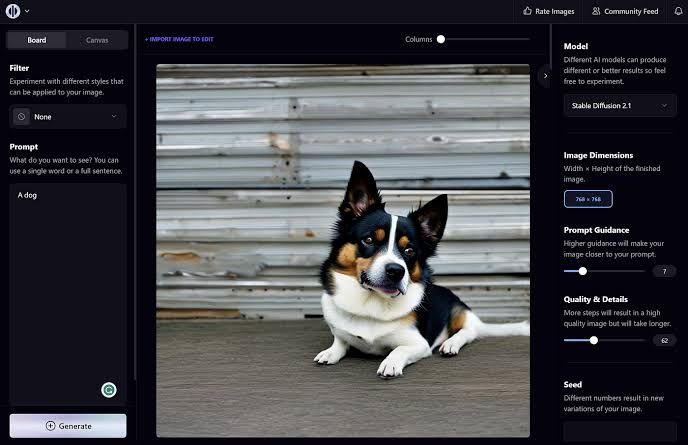This screenshot has width=688, height=445.
Task: Open the logo dropdown chevron menu
Action: [x=27, y=12]
